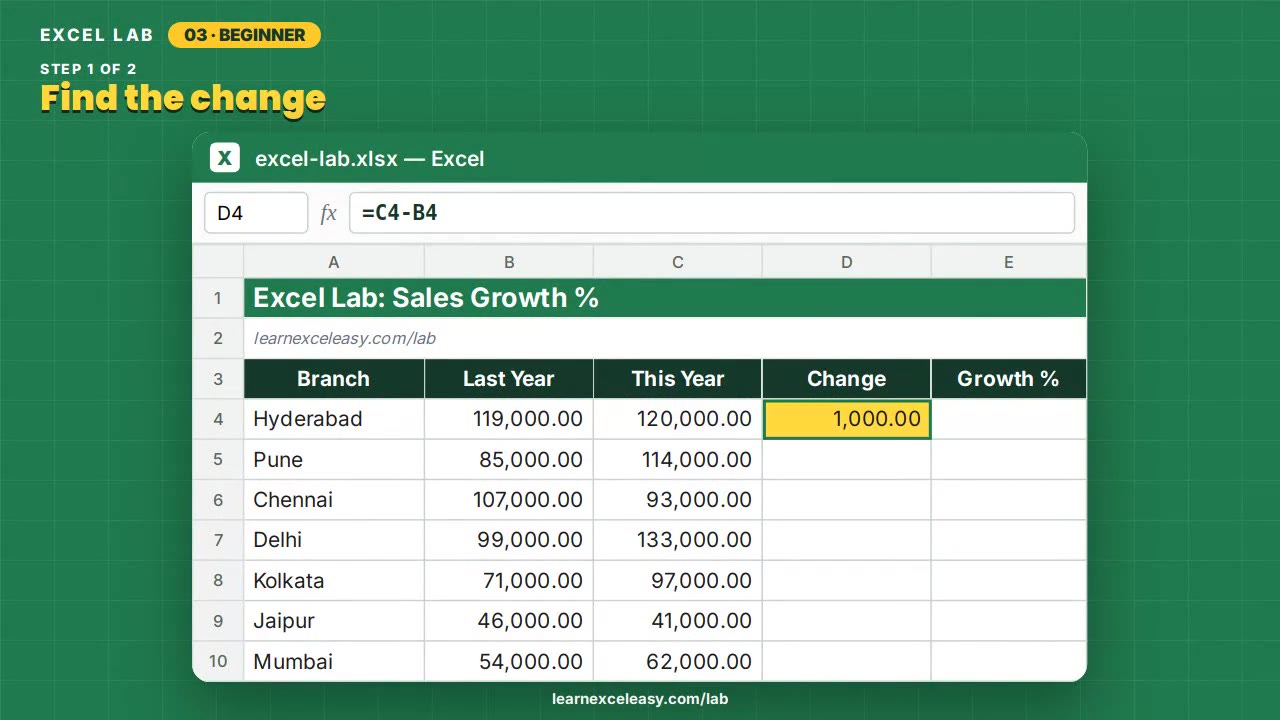
Task: Select column A header
Action: (334, 262)
